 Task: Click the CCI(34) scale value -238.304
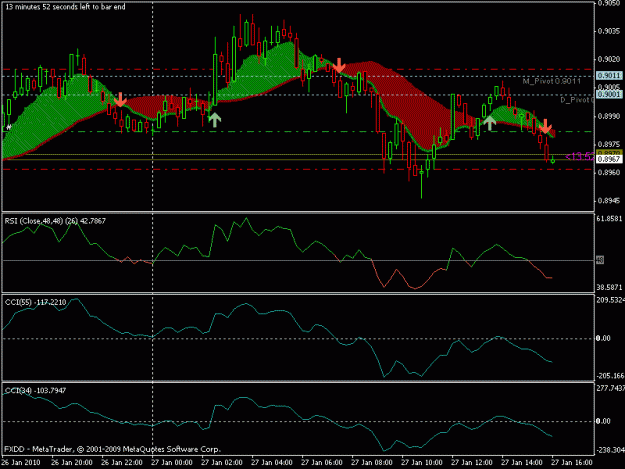click(610, 450)
